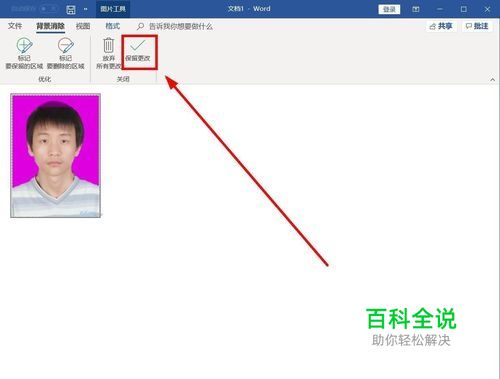This screenshot has height=379, width=500.
Task: Select the ID photo in the document
Action: tap(55, 156)
